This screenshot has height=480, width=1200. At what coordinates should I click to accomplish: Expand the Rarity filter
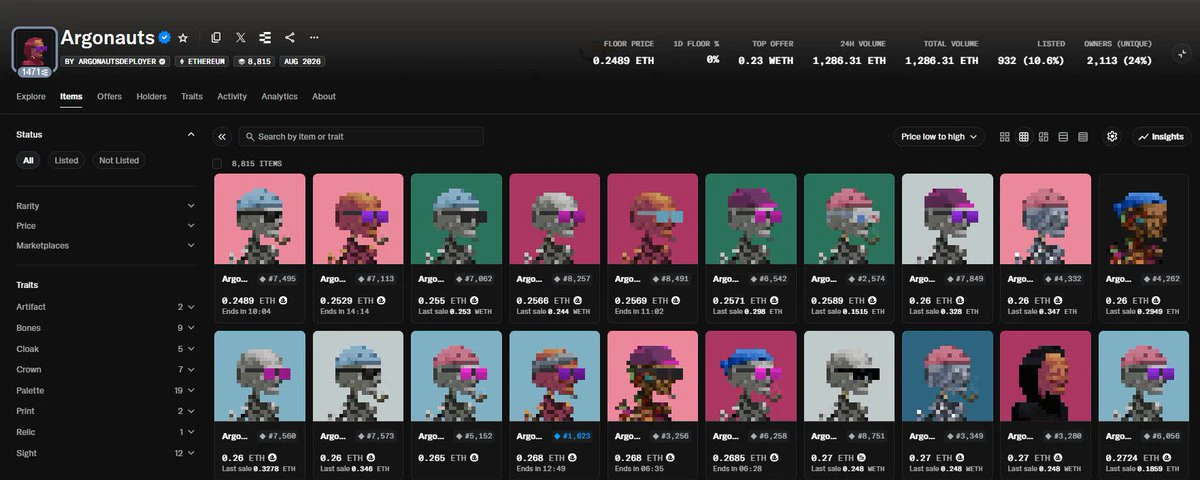click(x=105, y=206)
